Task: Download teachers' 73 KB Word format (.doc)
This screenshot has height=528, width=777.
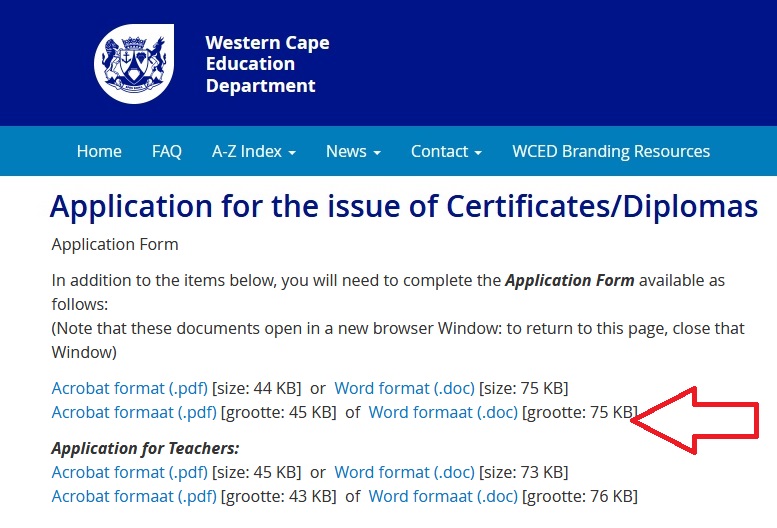Action: pyautogui.click(x=405, y=472)
